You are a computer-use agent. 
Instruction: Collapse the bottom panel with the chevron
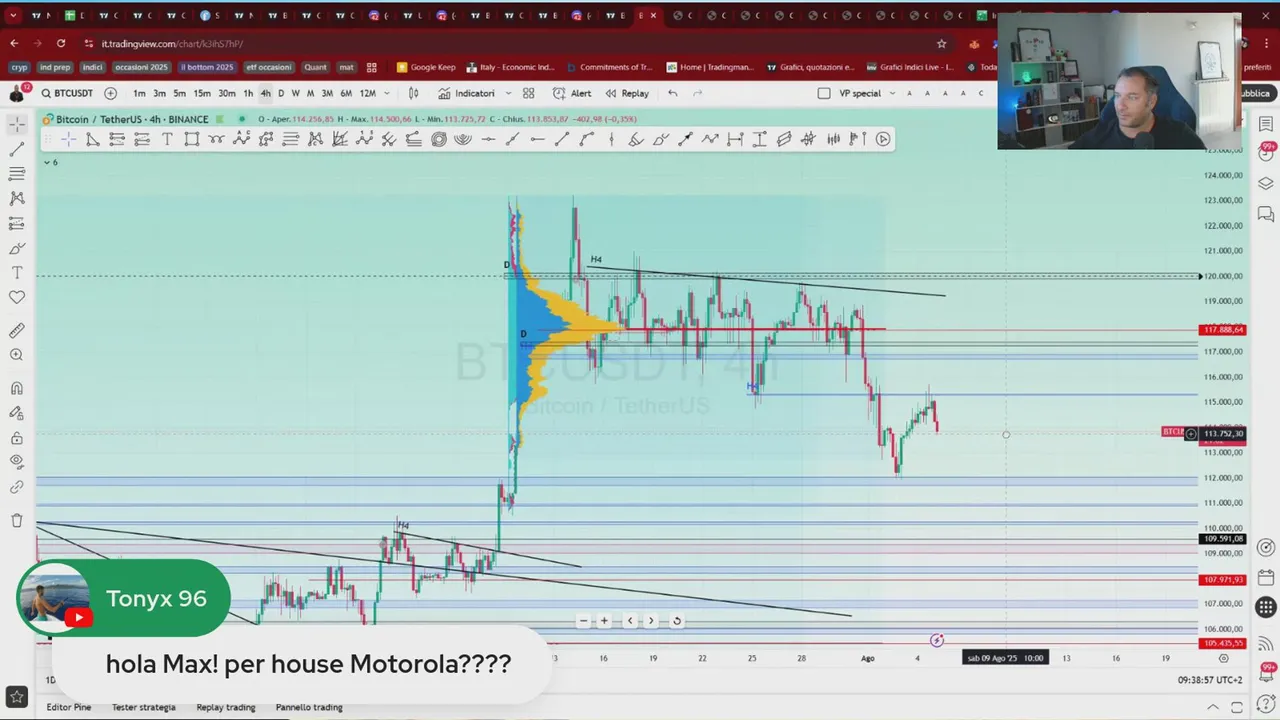click(x=1214, y=707)
